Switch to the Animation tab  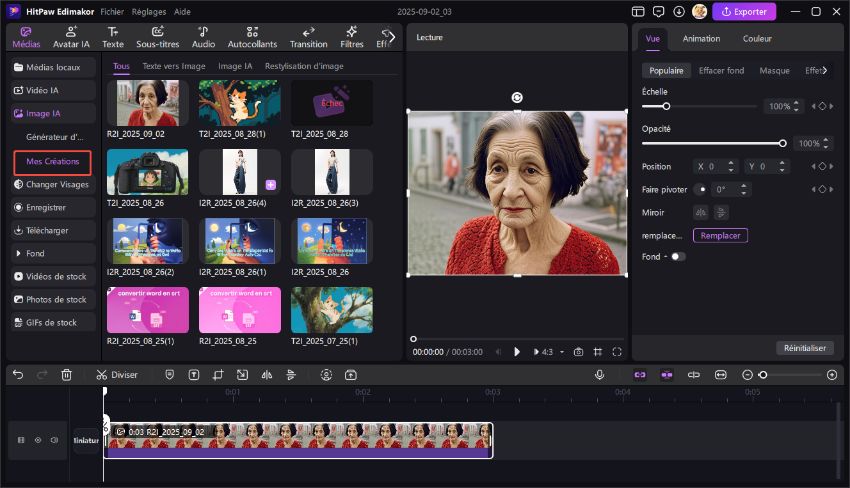click(x=701, y=39)
